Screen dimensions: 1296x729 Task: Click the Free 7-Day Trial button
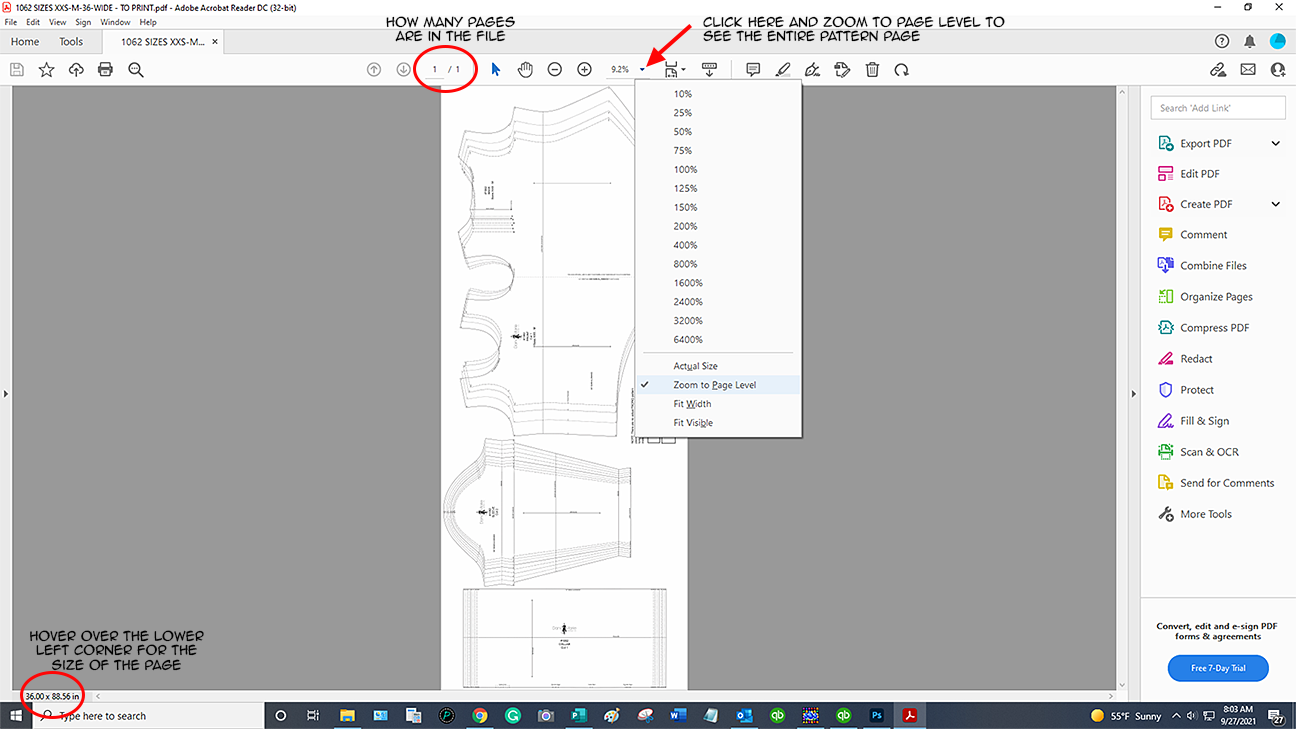click(x=1218, y=668)
